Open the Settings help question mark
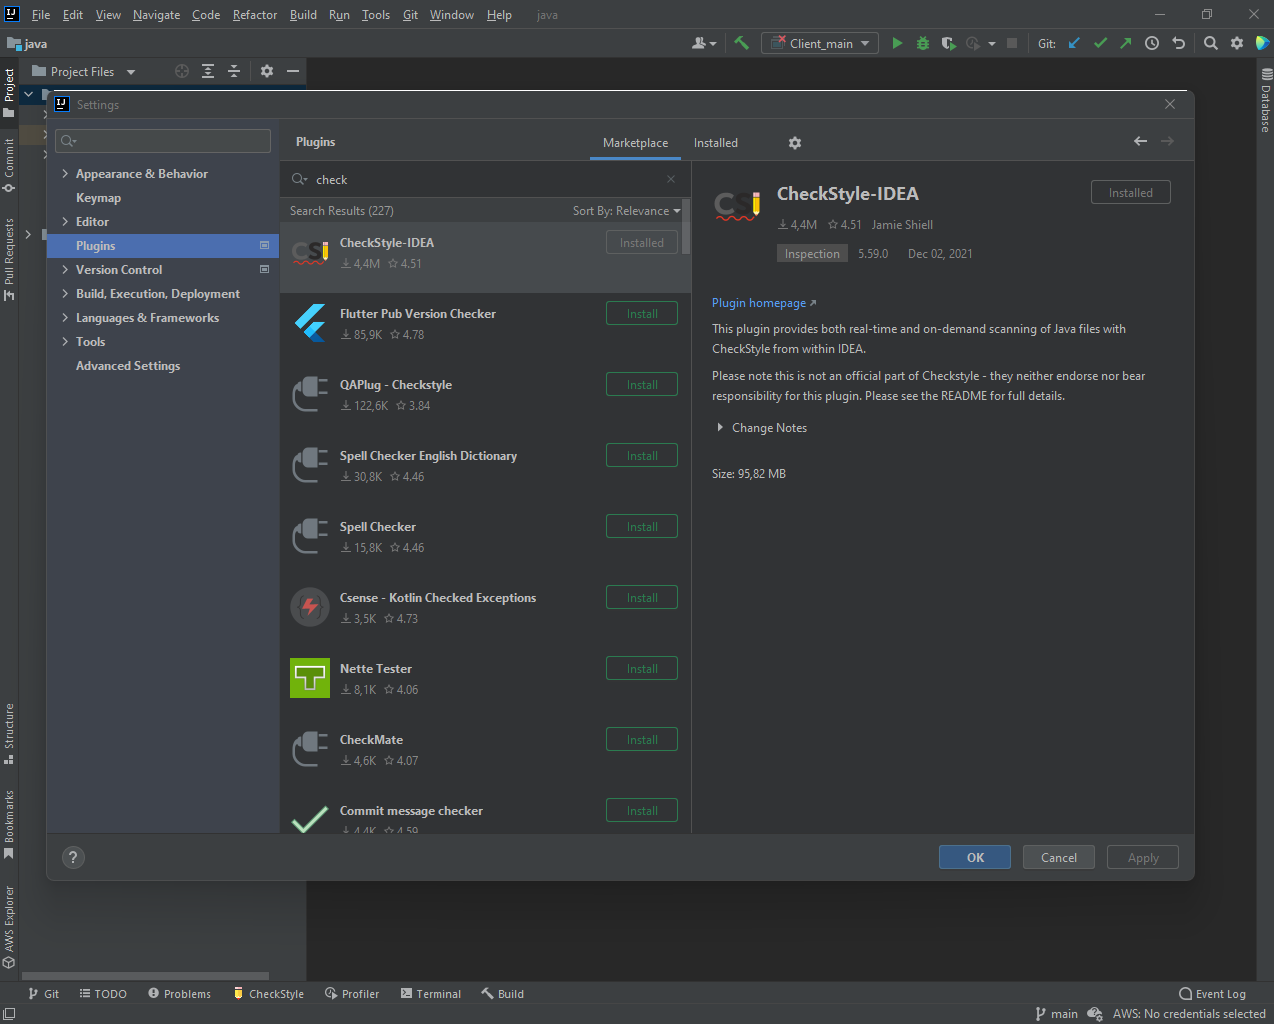 [73, 857]
